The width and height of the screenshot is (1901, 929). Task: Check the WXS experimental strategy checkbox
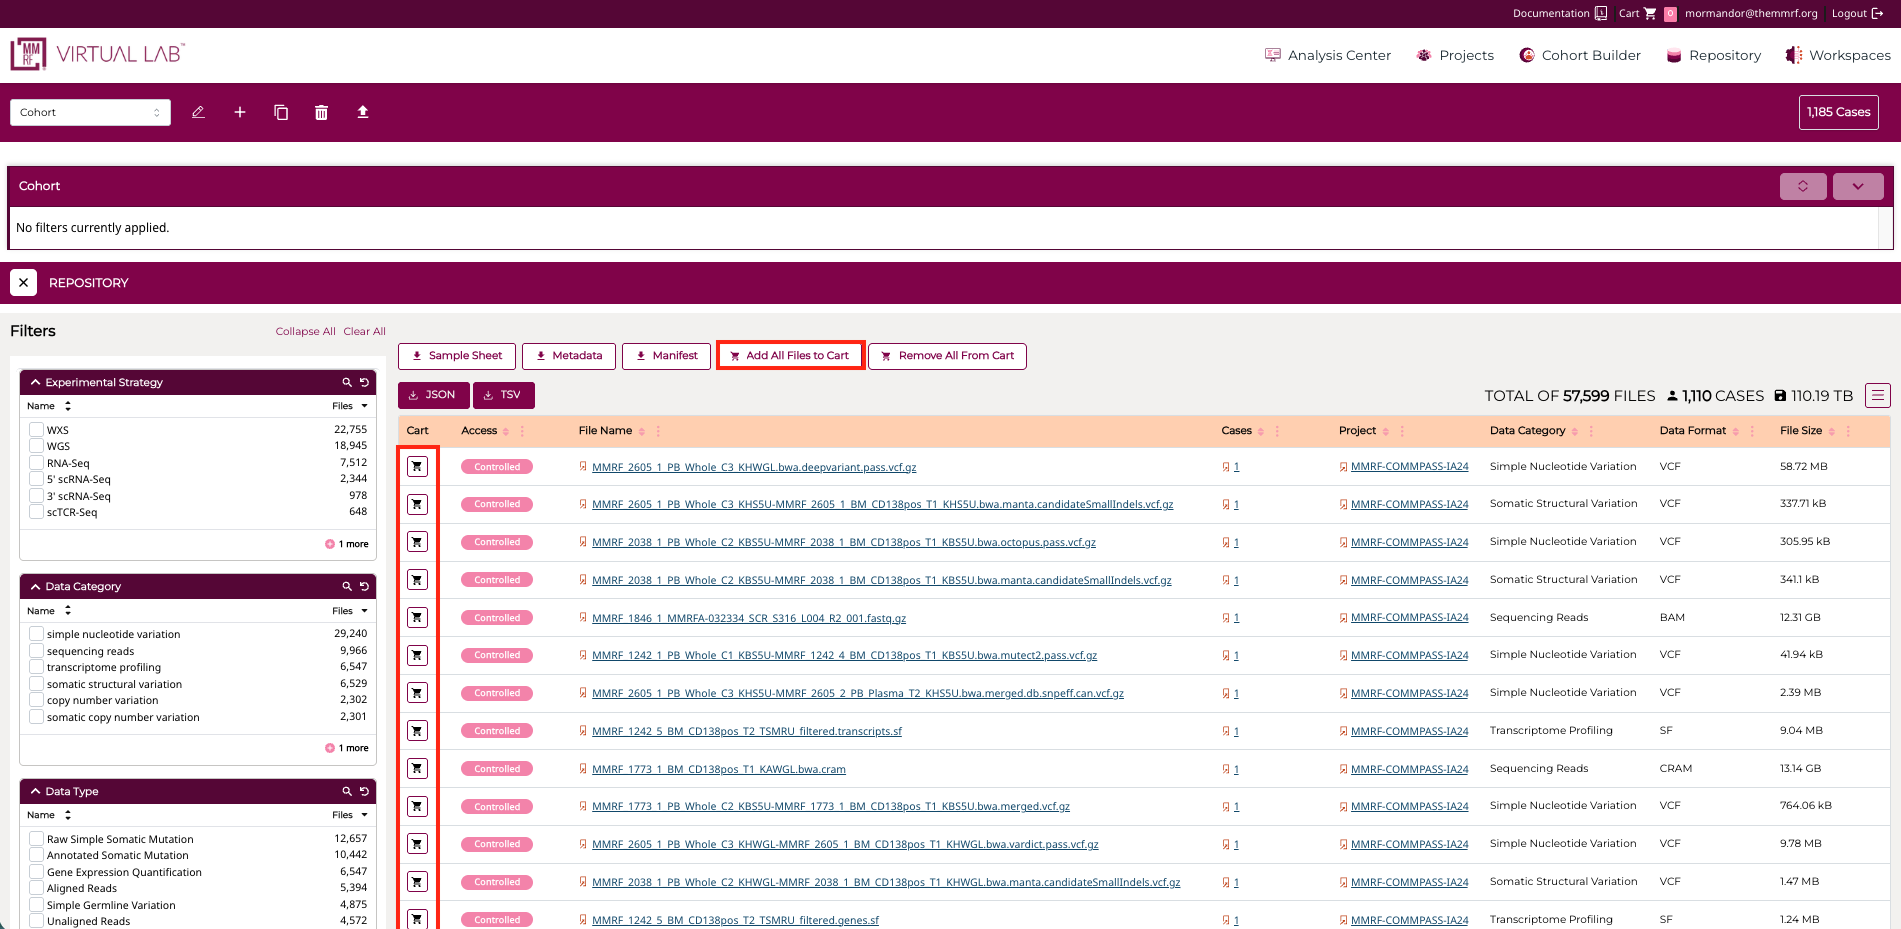pos(36,429)
